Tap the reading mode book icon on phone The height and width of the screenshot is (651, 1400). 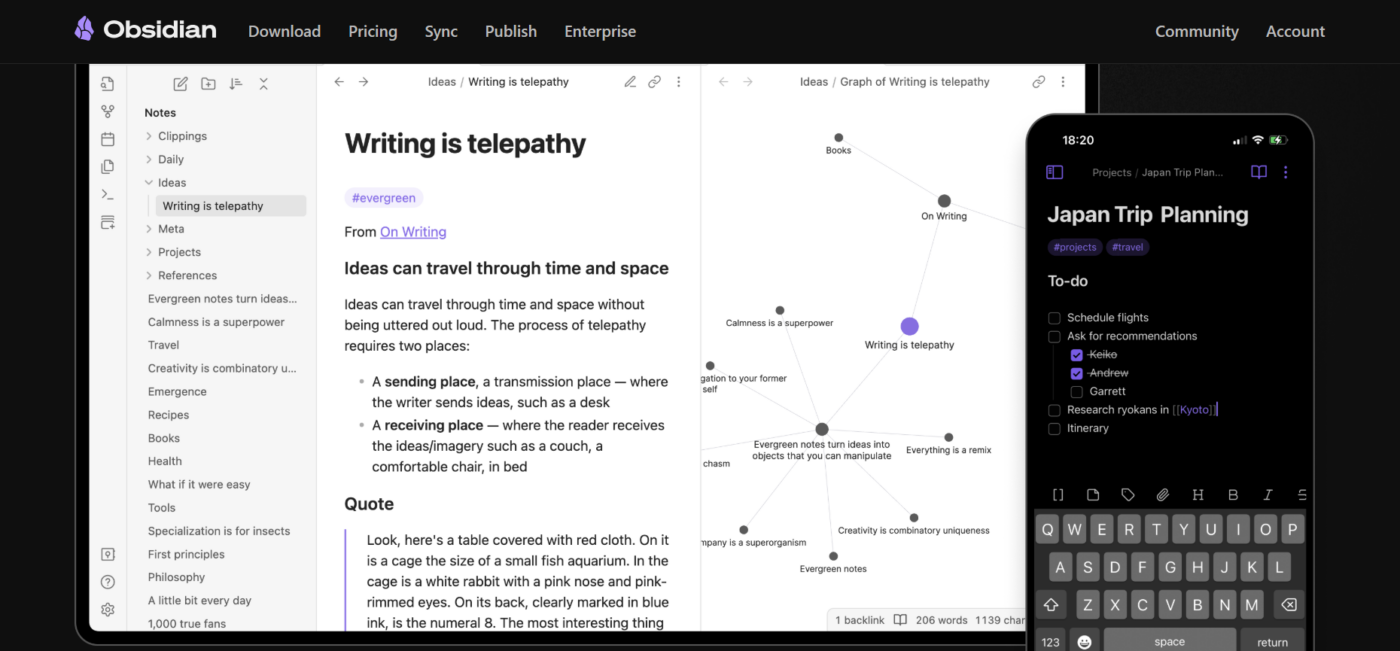click(1259, 172)
